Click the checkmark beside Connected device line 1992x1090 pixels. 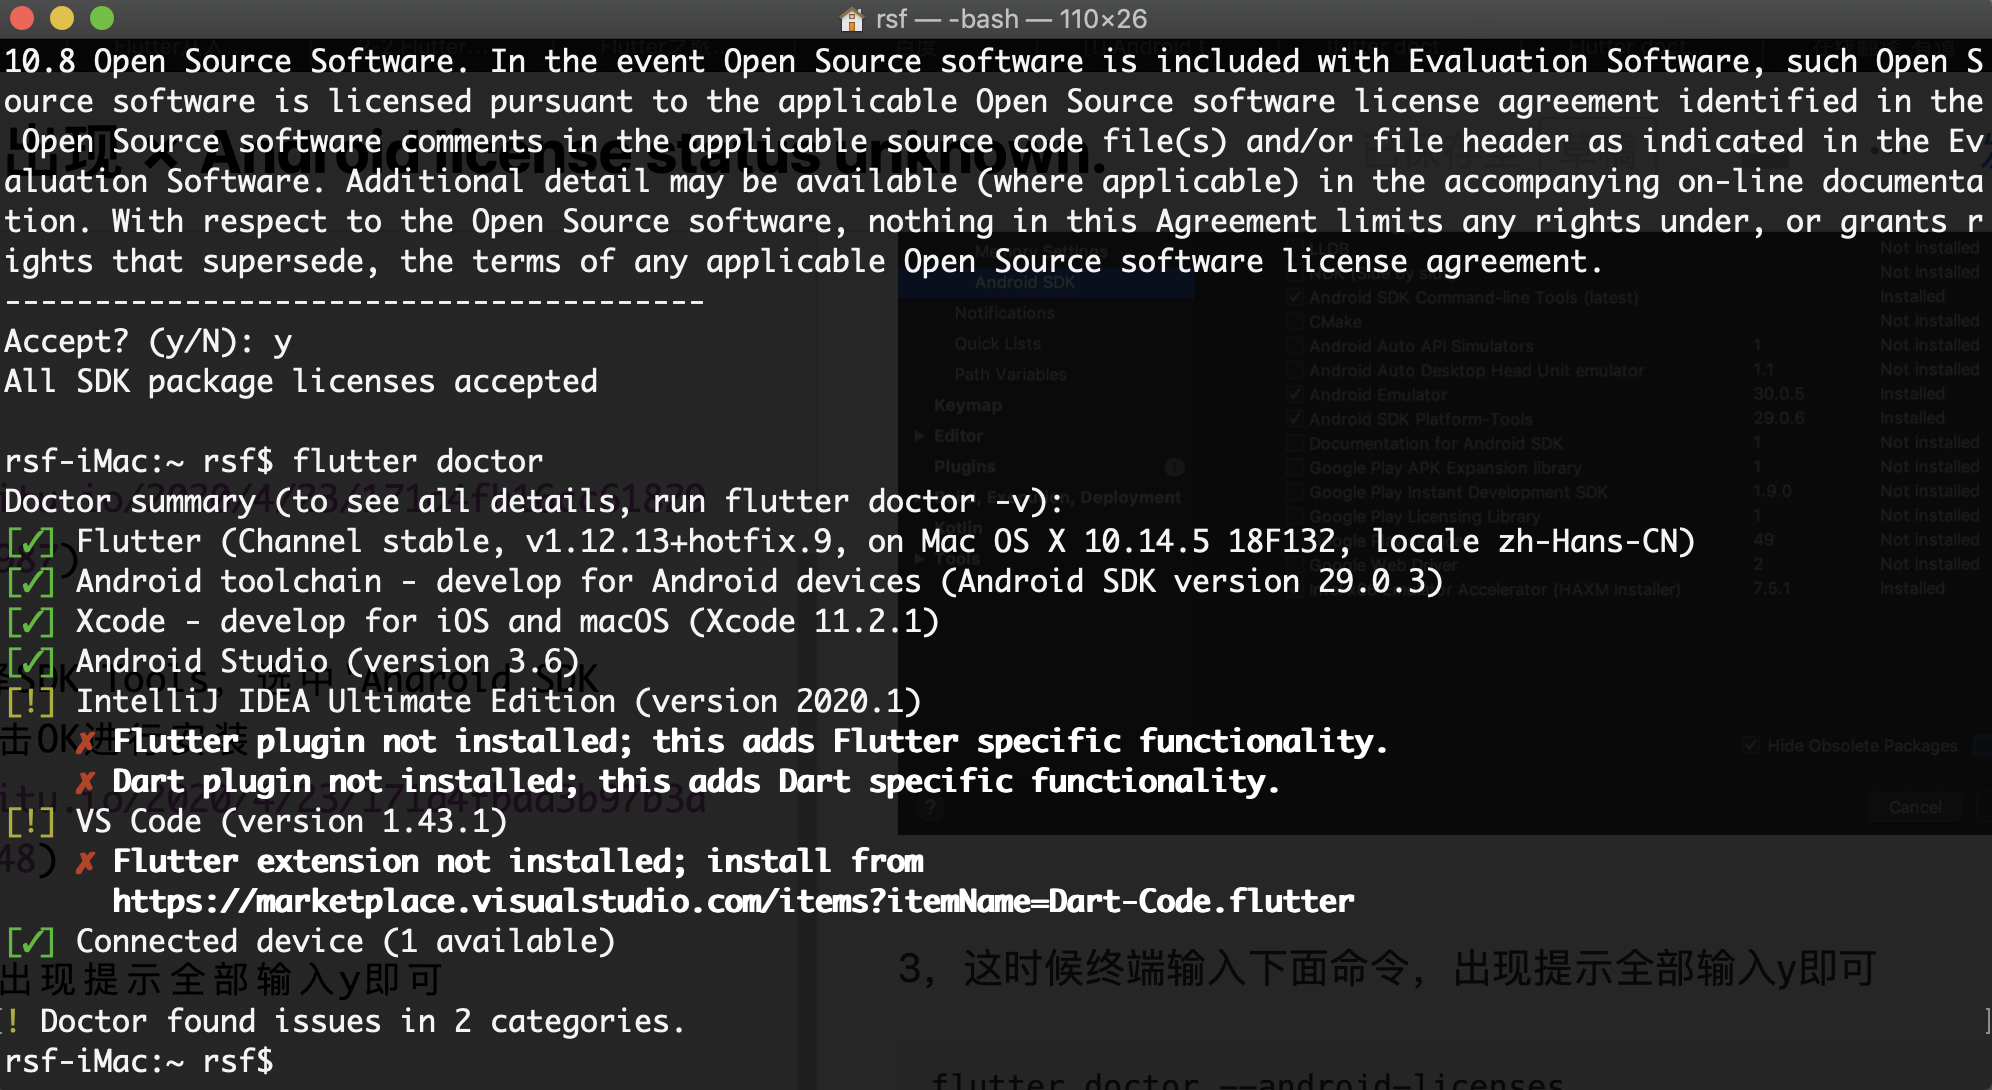coord(31,943)
